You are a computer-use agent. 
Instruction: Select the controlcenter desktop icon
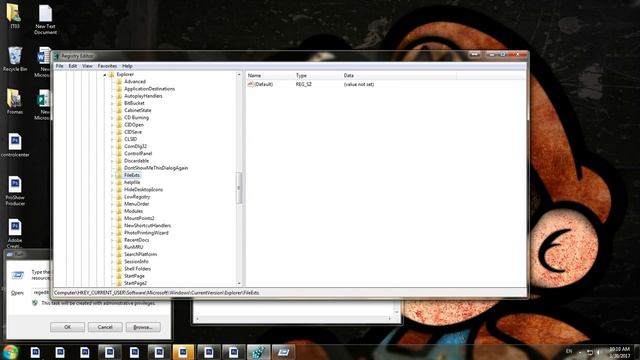coord(15,145)
